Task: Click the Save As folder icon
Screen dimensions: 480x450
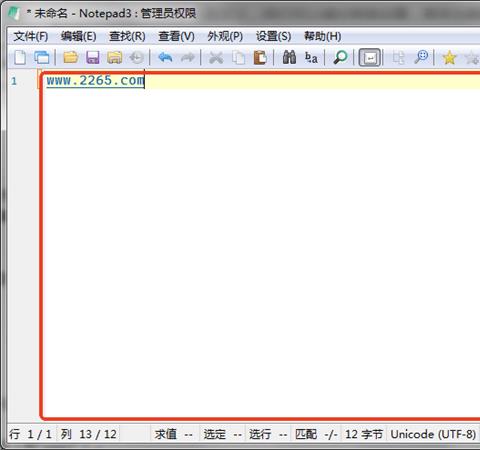Action: pos(115,58)
